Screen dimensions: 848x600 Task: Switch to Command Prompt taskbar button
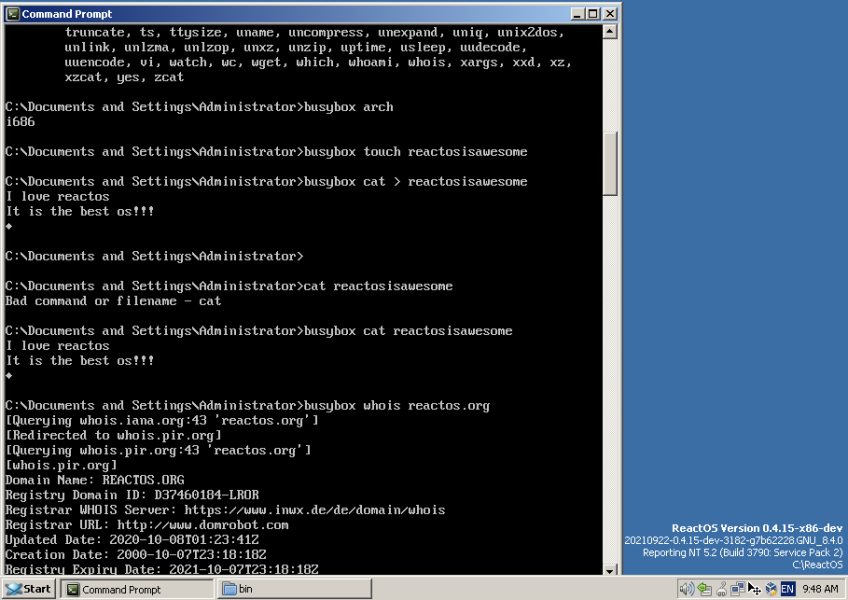coord(137,589)
